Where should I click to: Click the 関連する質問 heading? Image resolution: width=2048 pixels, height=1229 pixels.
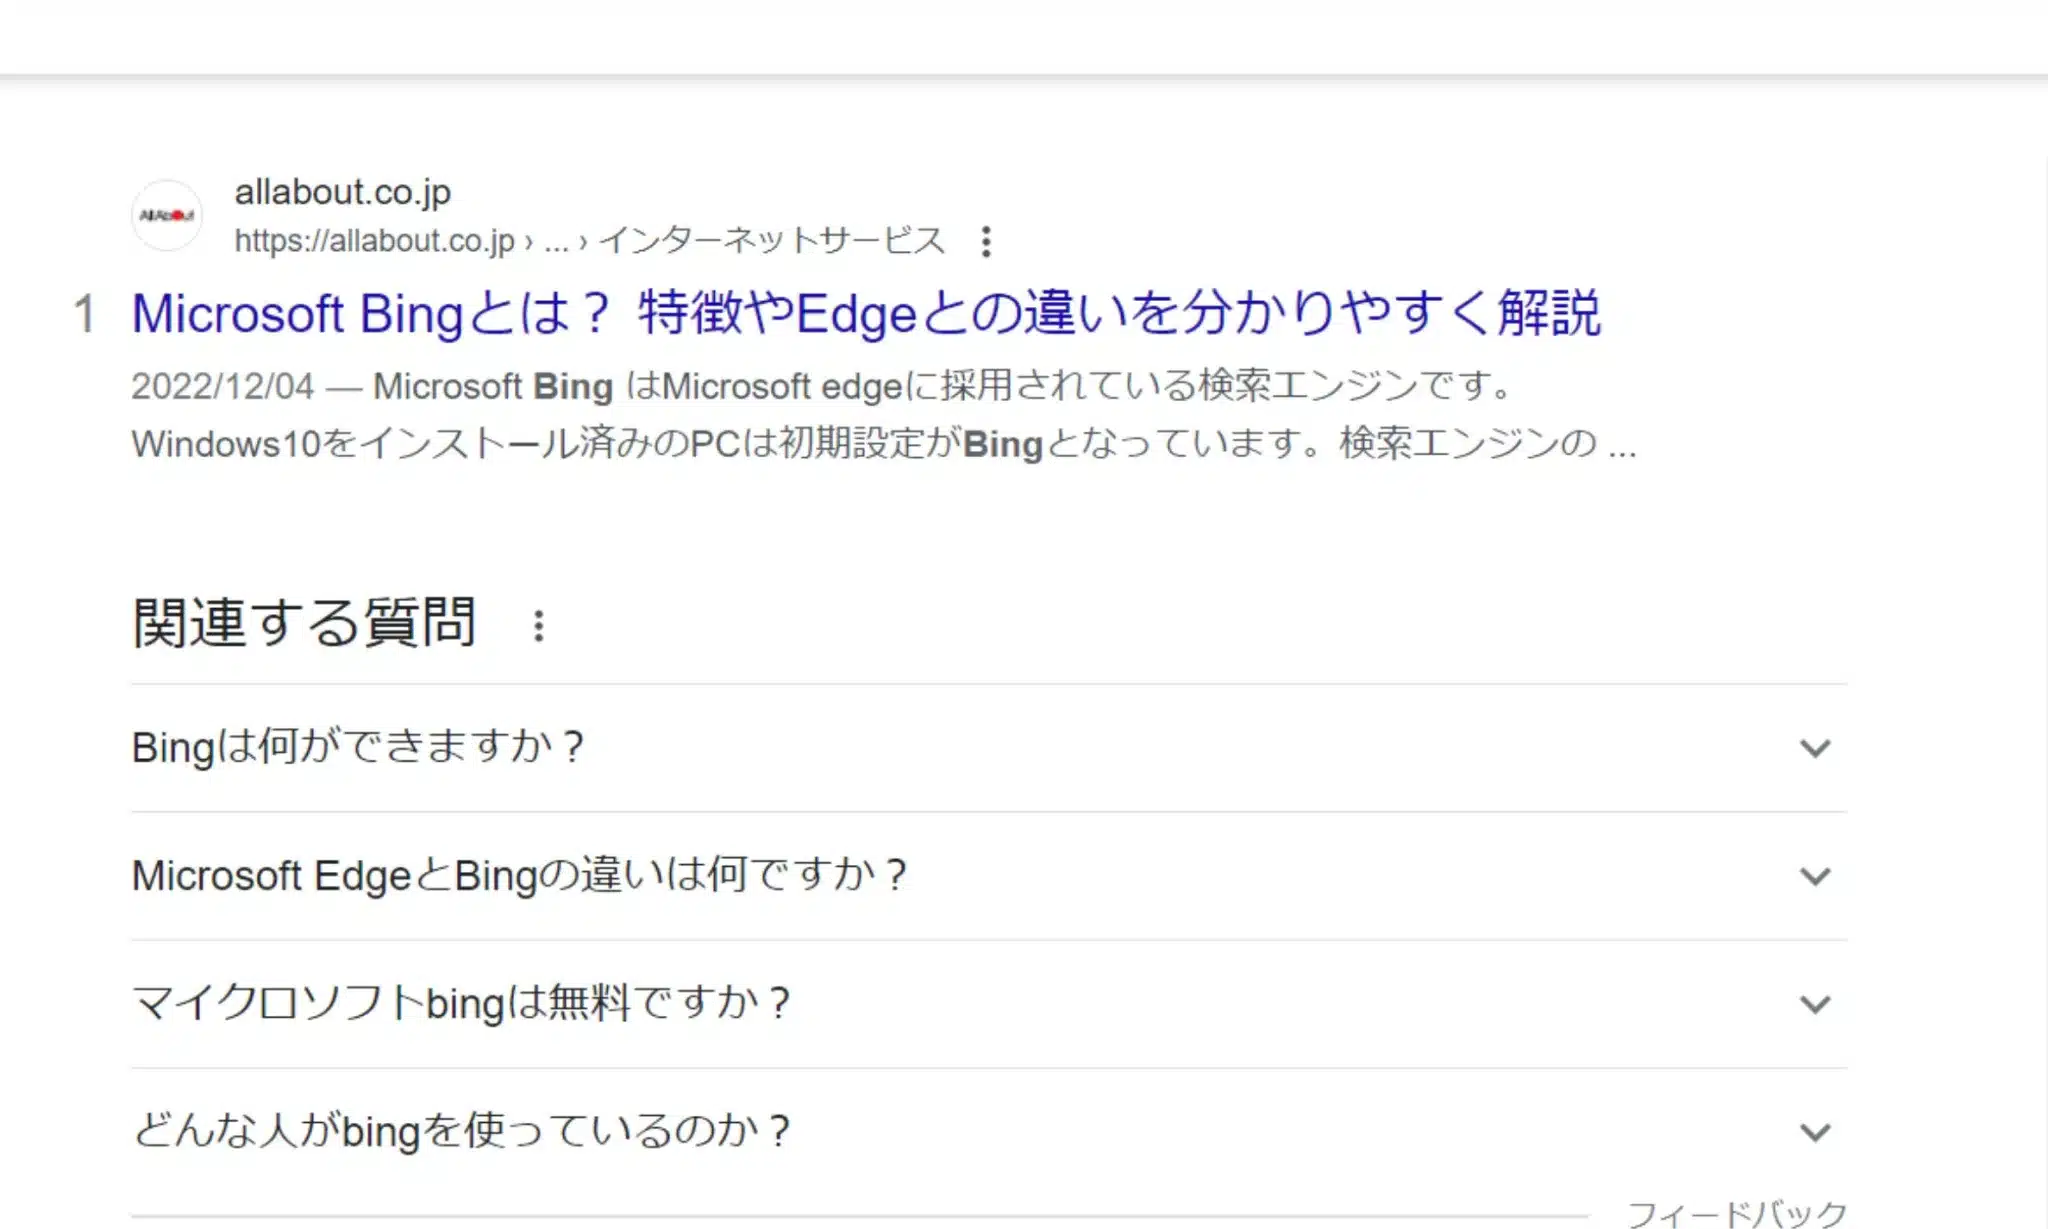pos(304,622)
